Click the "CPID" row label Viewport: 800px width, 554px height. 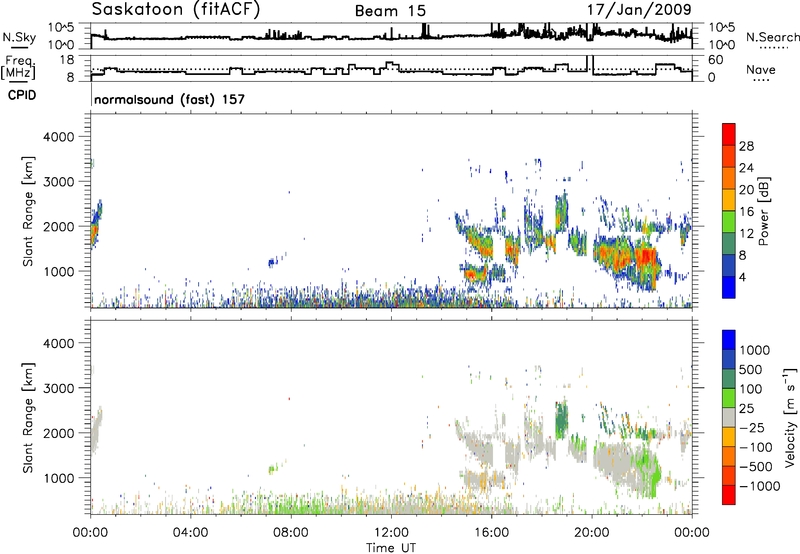22,95
